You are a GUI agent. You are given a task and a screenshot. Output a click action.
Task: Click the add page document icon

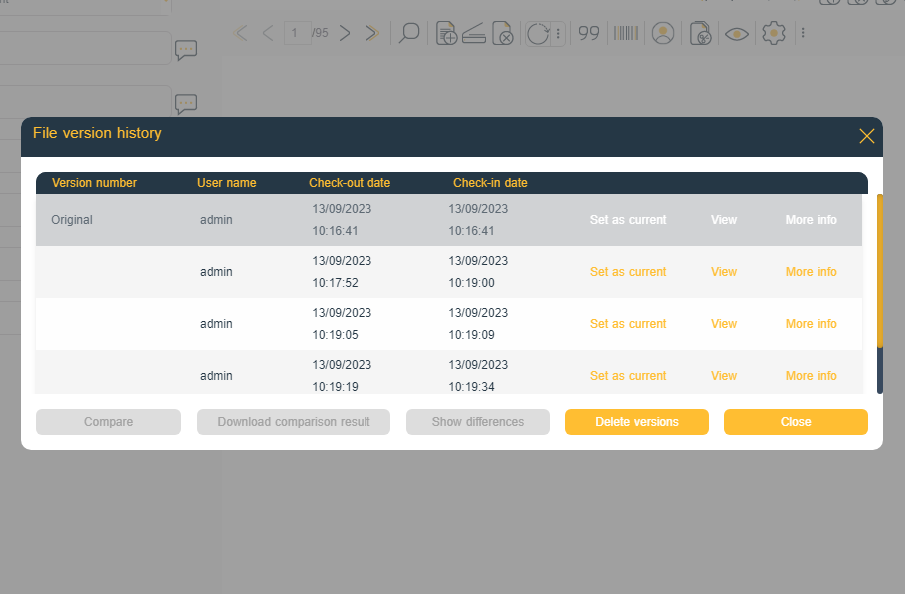(x=446, y=33)
